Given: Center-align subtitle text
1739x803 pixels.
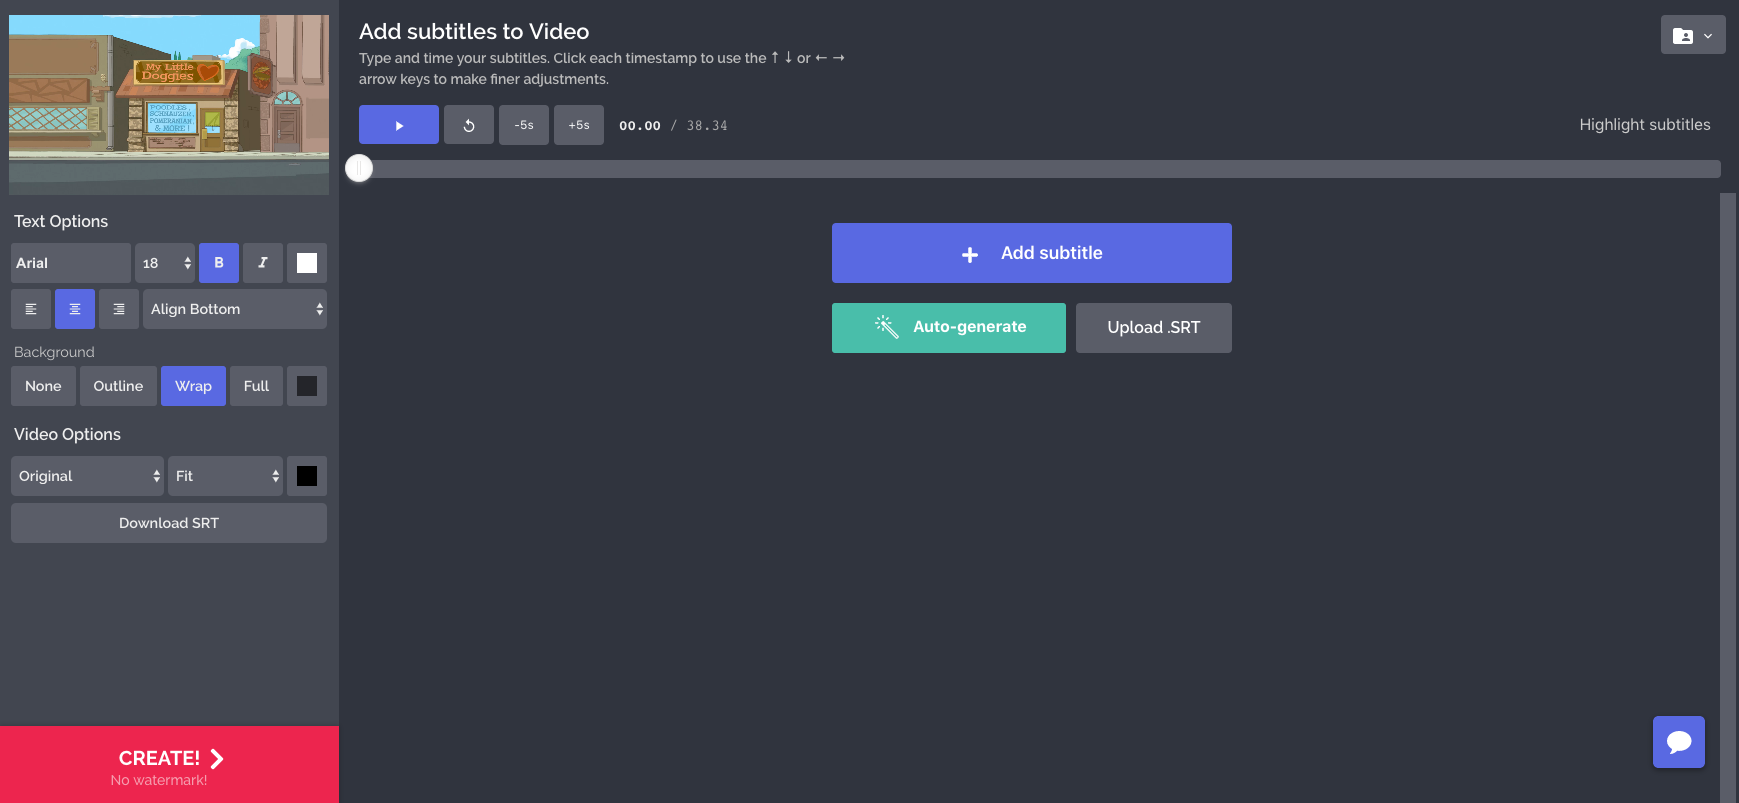Looking at the screenshot, I should click(x=75, y=309).
